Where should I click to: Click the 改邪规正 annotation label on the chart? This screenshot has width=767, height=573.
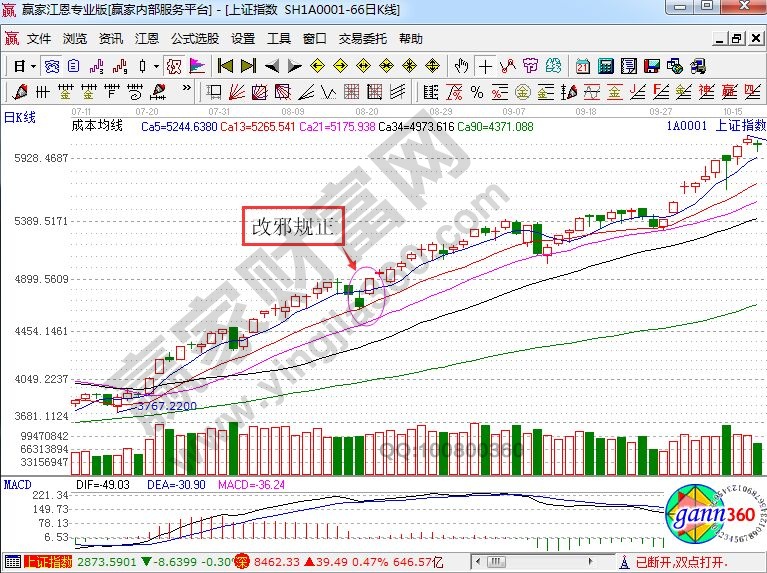295,228
